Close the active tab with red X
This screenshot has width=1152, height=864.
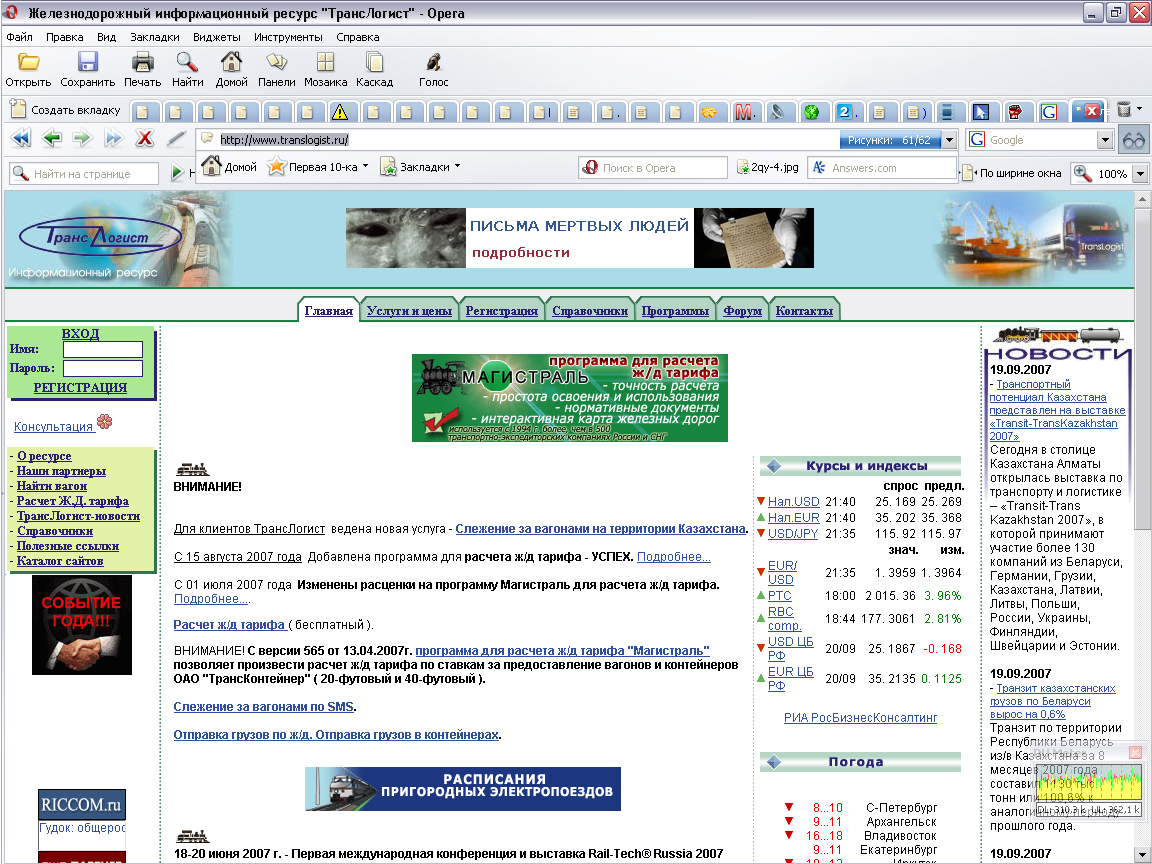tap(1092, 111)
